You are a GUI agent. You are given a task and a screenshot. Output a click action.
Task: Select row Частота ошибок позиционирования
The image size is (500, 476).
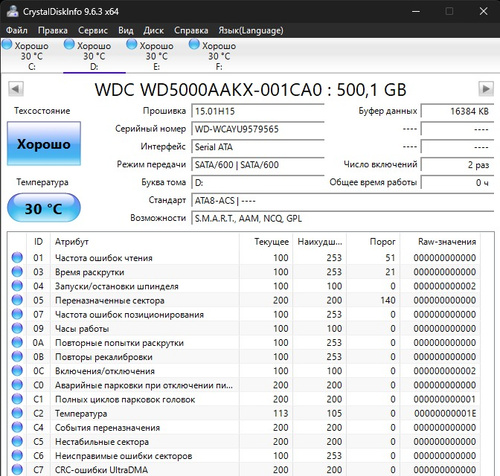coord(244,314)
